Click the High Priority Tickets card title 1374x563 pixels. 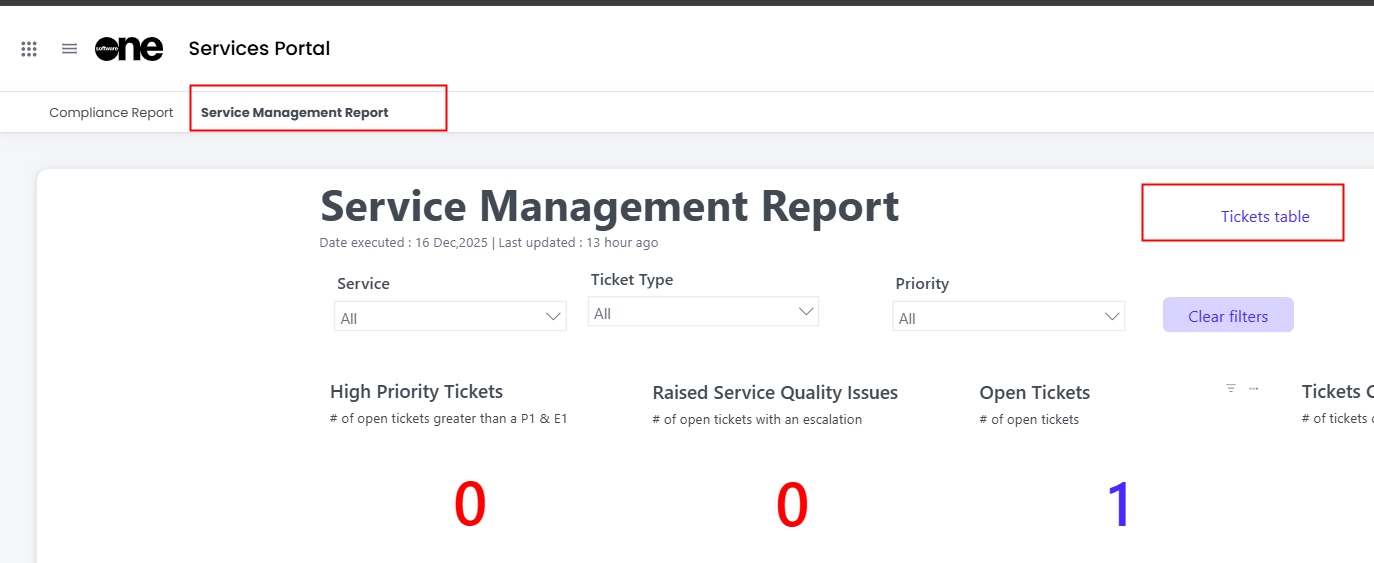[x=416, y=392]
